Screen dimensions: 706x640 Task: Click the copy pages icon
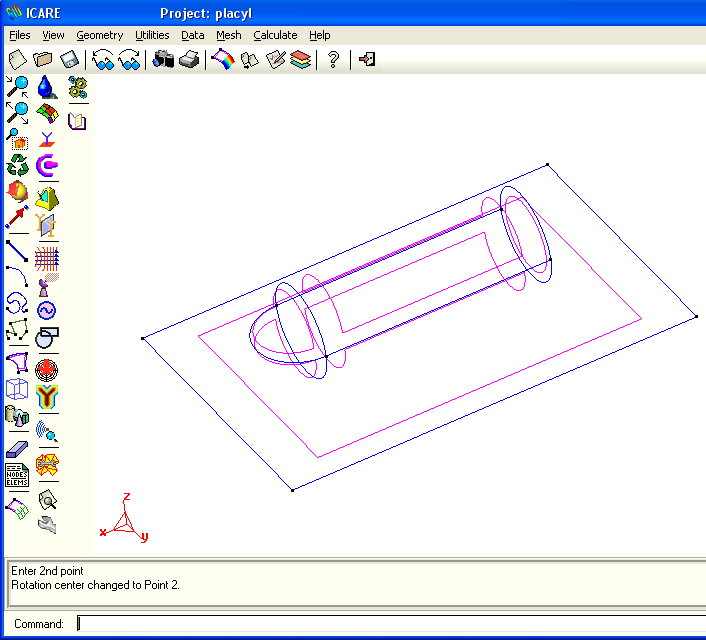pyautogui.click(x=249, y=60)
